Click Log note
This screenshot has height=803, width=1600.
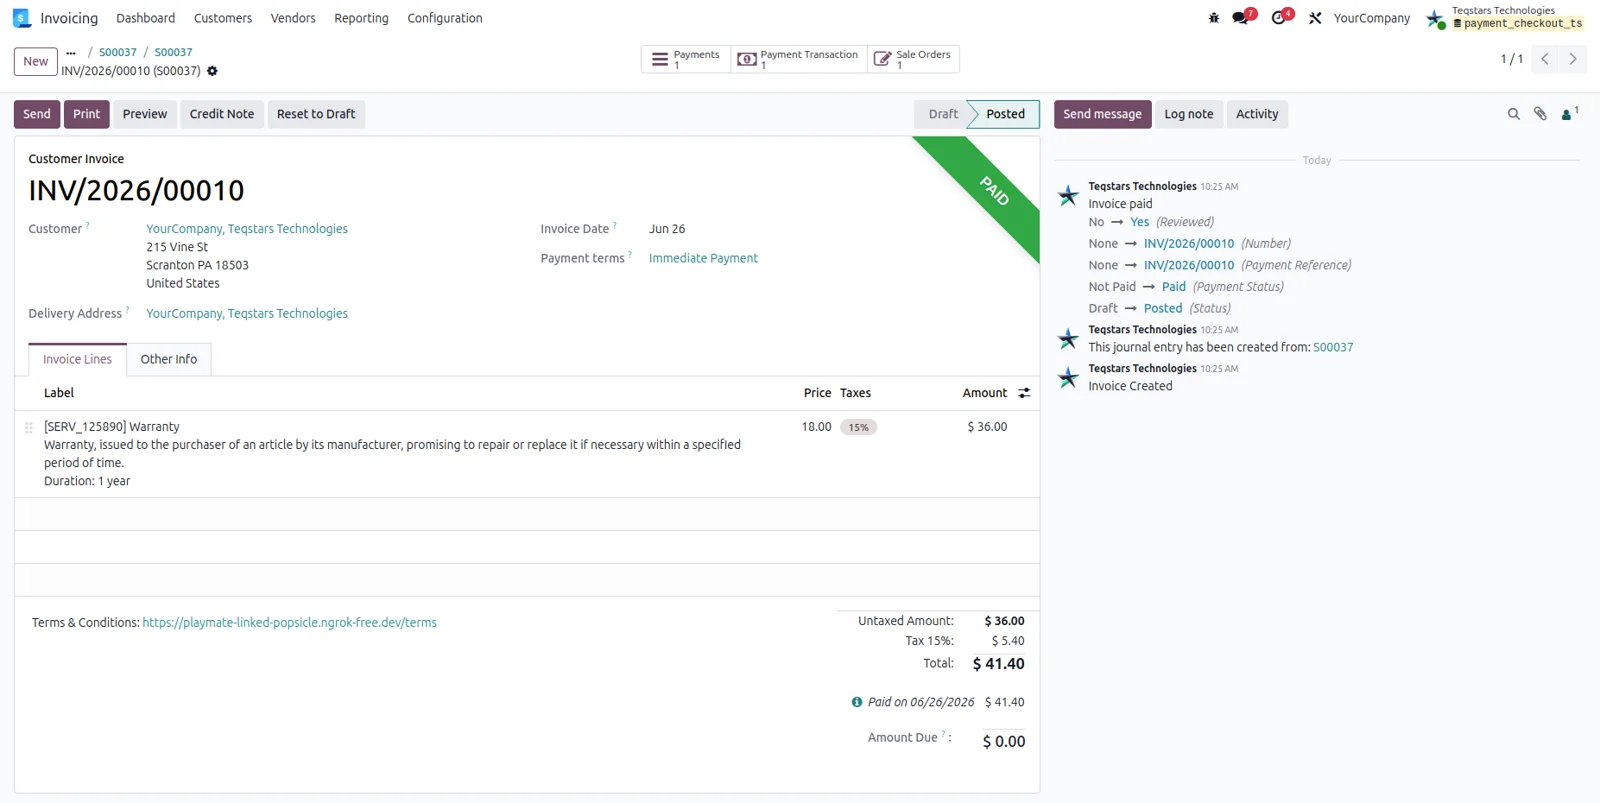coord(1189,114)
